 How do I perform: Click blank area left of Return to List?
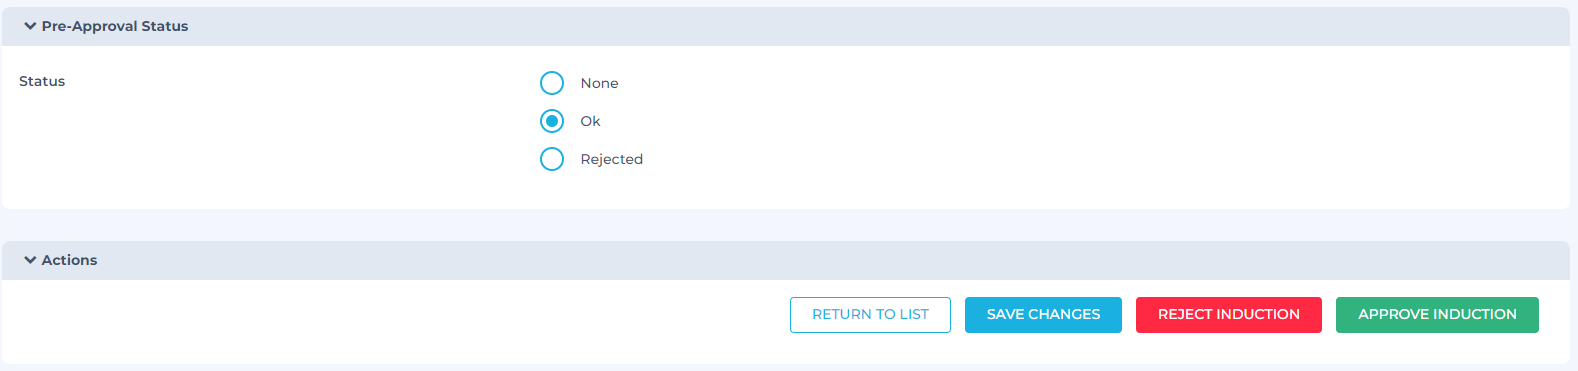[400, 320]
